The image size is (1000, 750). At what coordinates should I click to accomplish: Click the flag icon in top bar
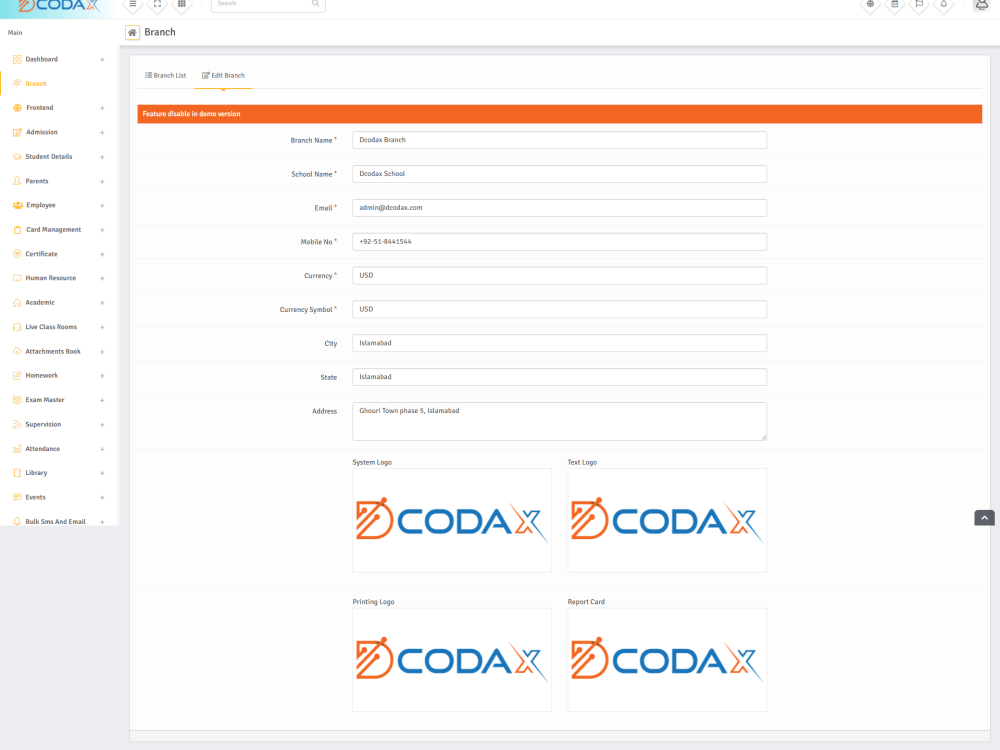pos(919,4)
